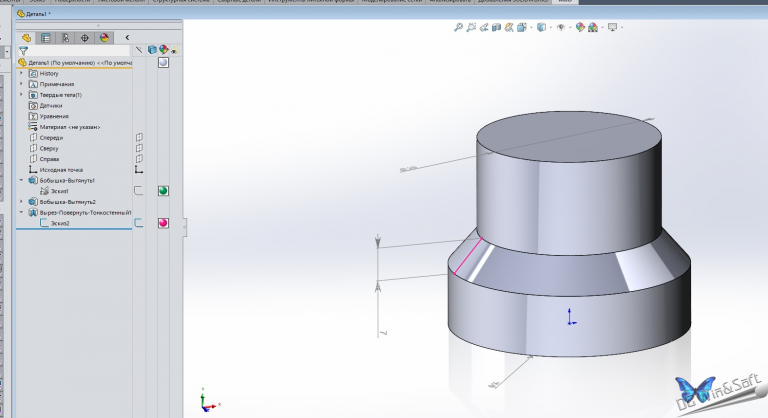Click the orientation triad in viewport corner
The height and width of the screenshot is (418, 768).
pyautogui.click(x=209, y=400)
